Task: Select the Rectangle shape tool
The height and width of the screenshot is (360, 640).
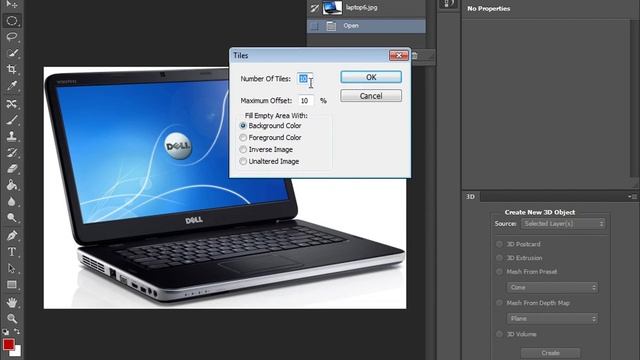Action: tap(11, 284)
